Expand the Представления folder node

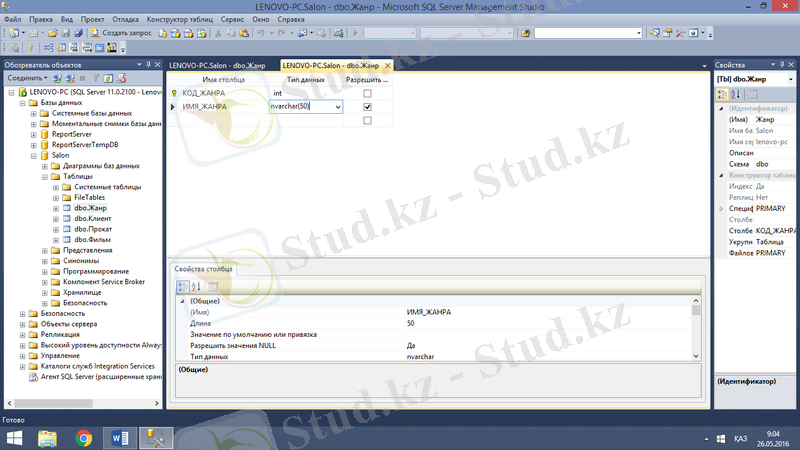tap(45, 251)
